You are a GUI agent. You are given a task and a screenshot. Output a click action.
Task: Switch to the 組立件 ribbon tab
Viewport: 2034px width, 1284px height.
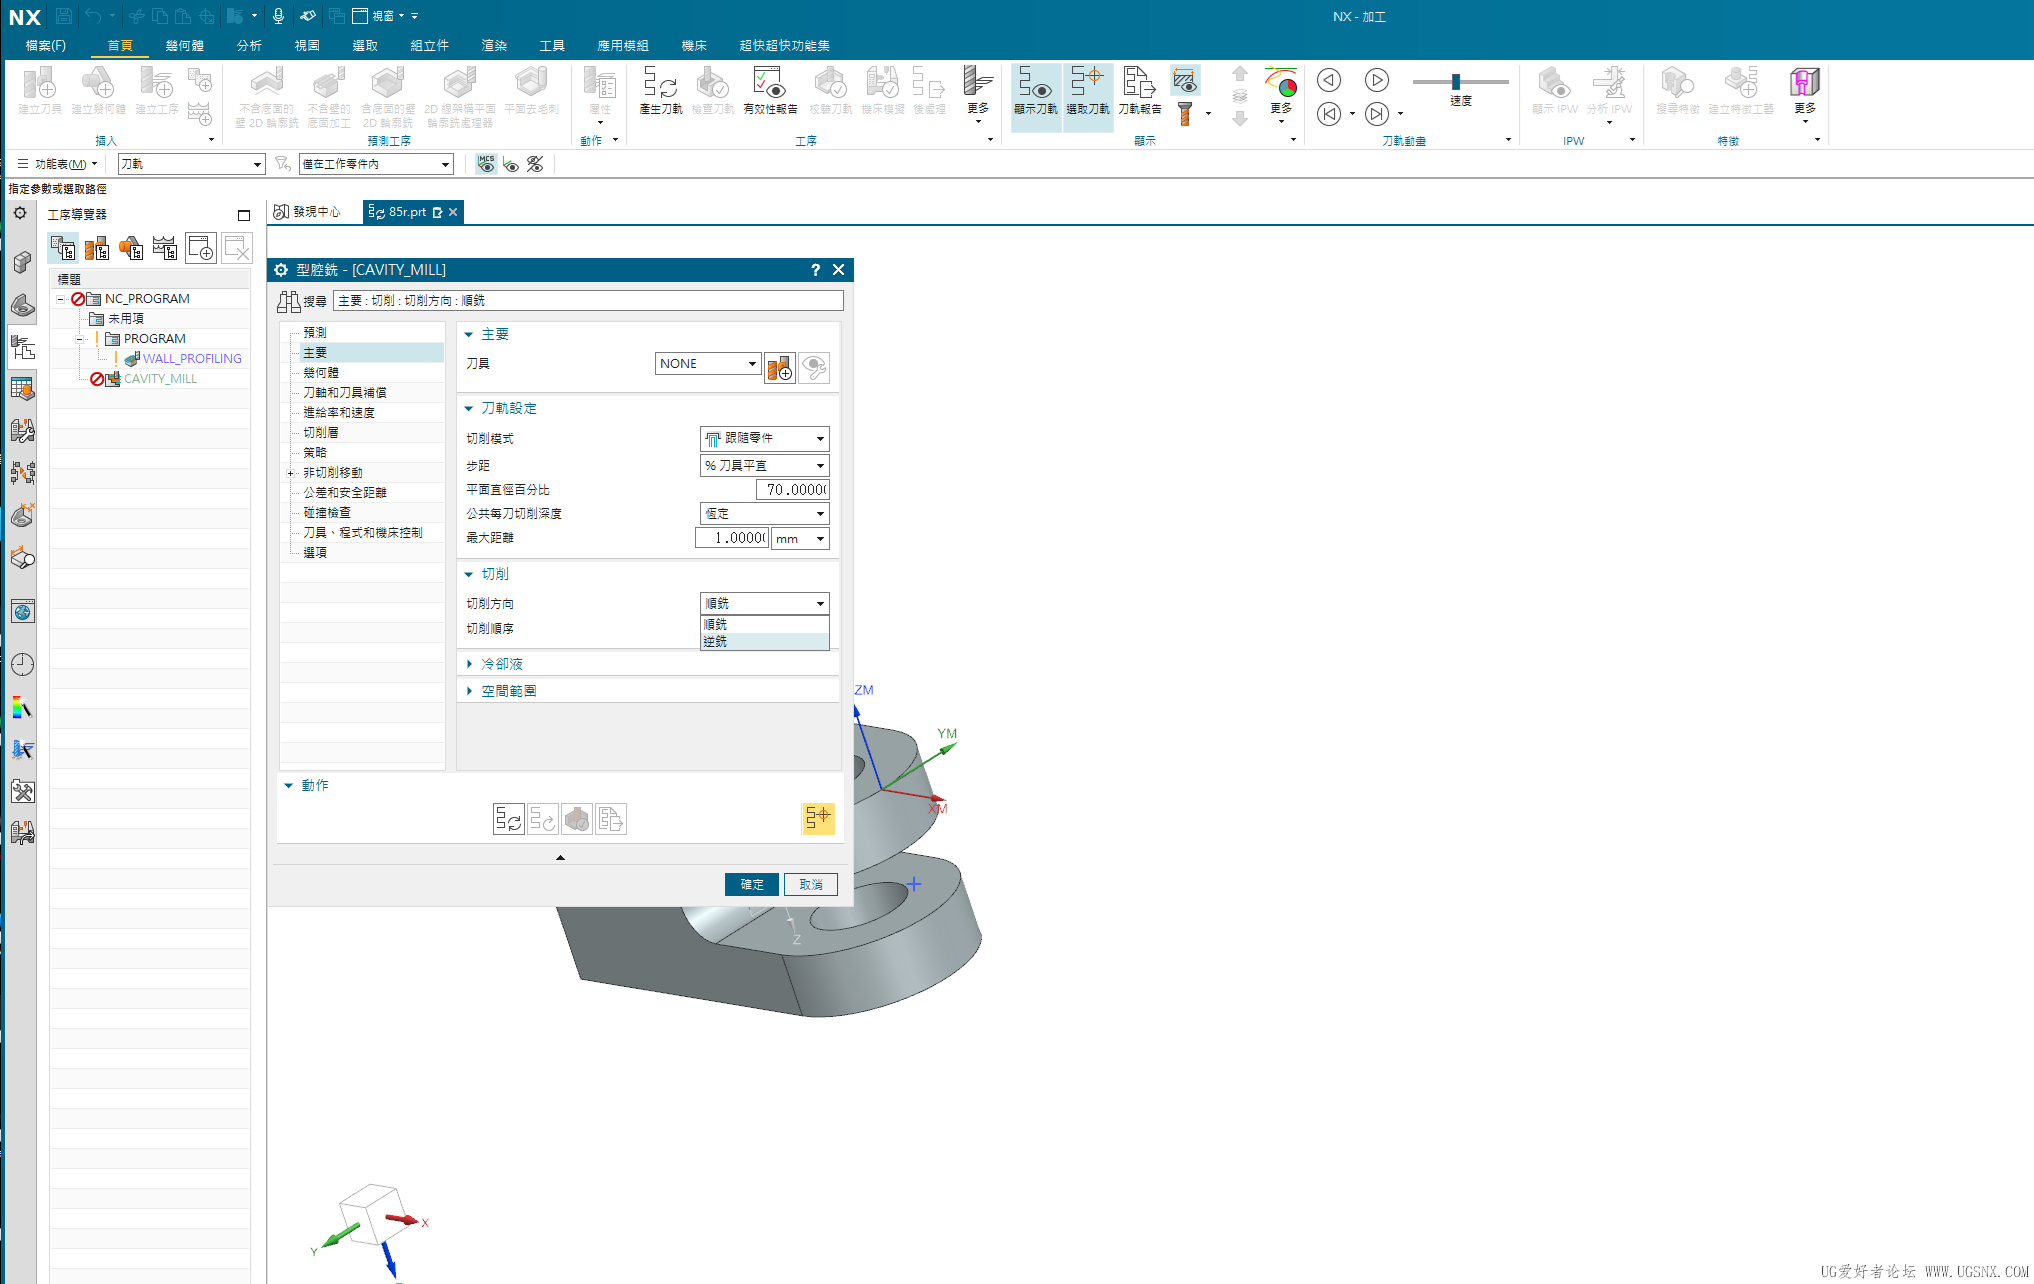pyautogui.click(x=429, y=45)
